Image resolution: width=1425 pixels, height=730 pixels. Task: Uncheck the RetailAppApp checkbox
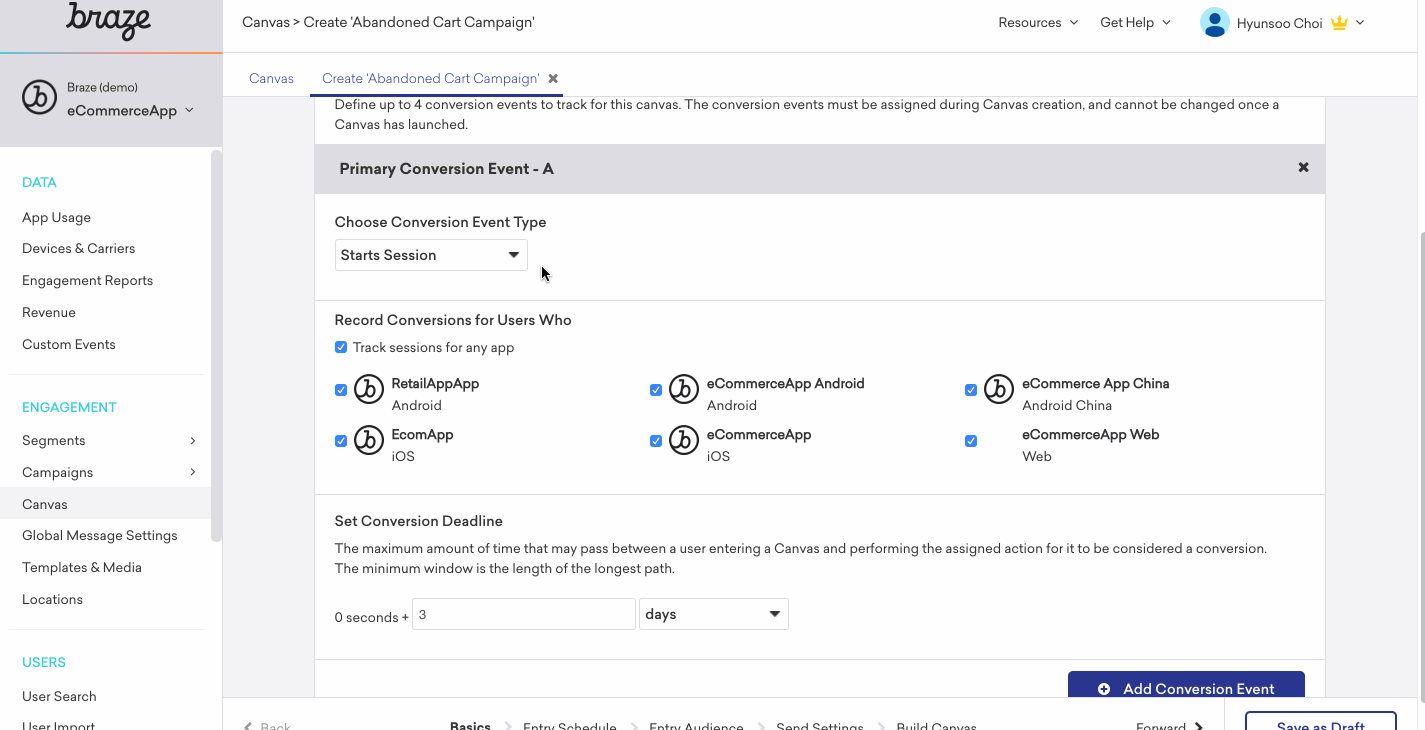click(341, 390)
